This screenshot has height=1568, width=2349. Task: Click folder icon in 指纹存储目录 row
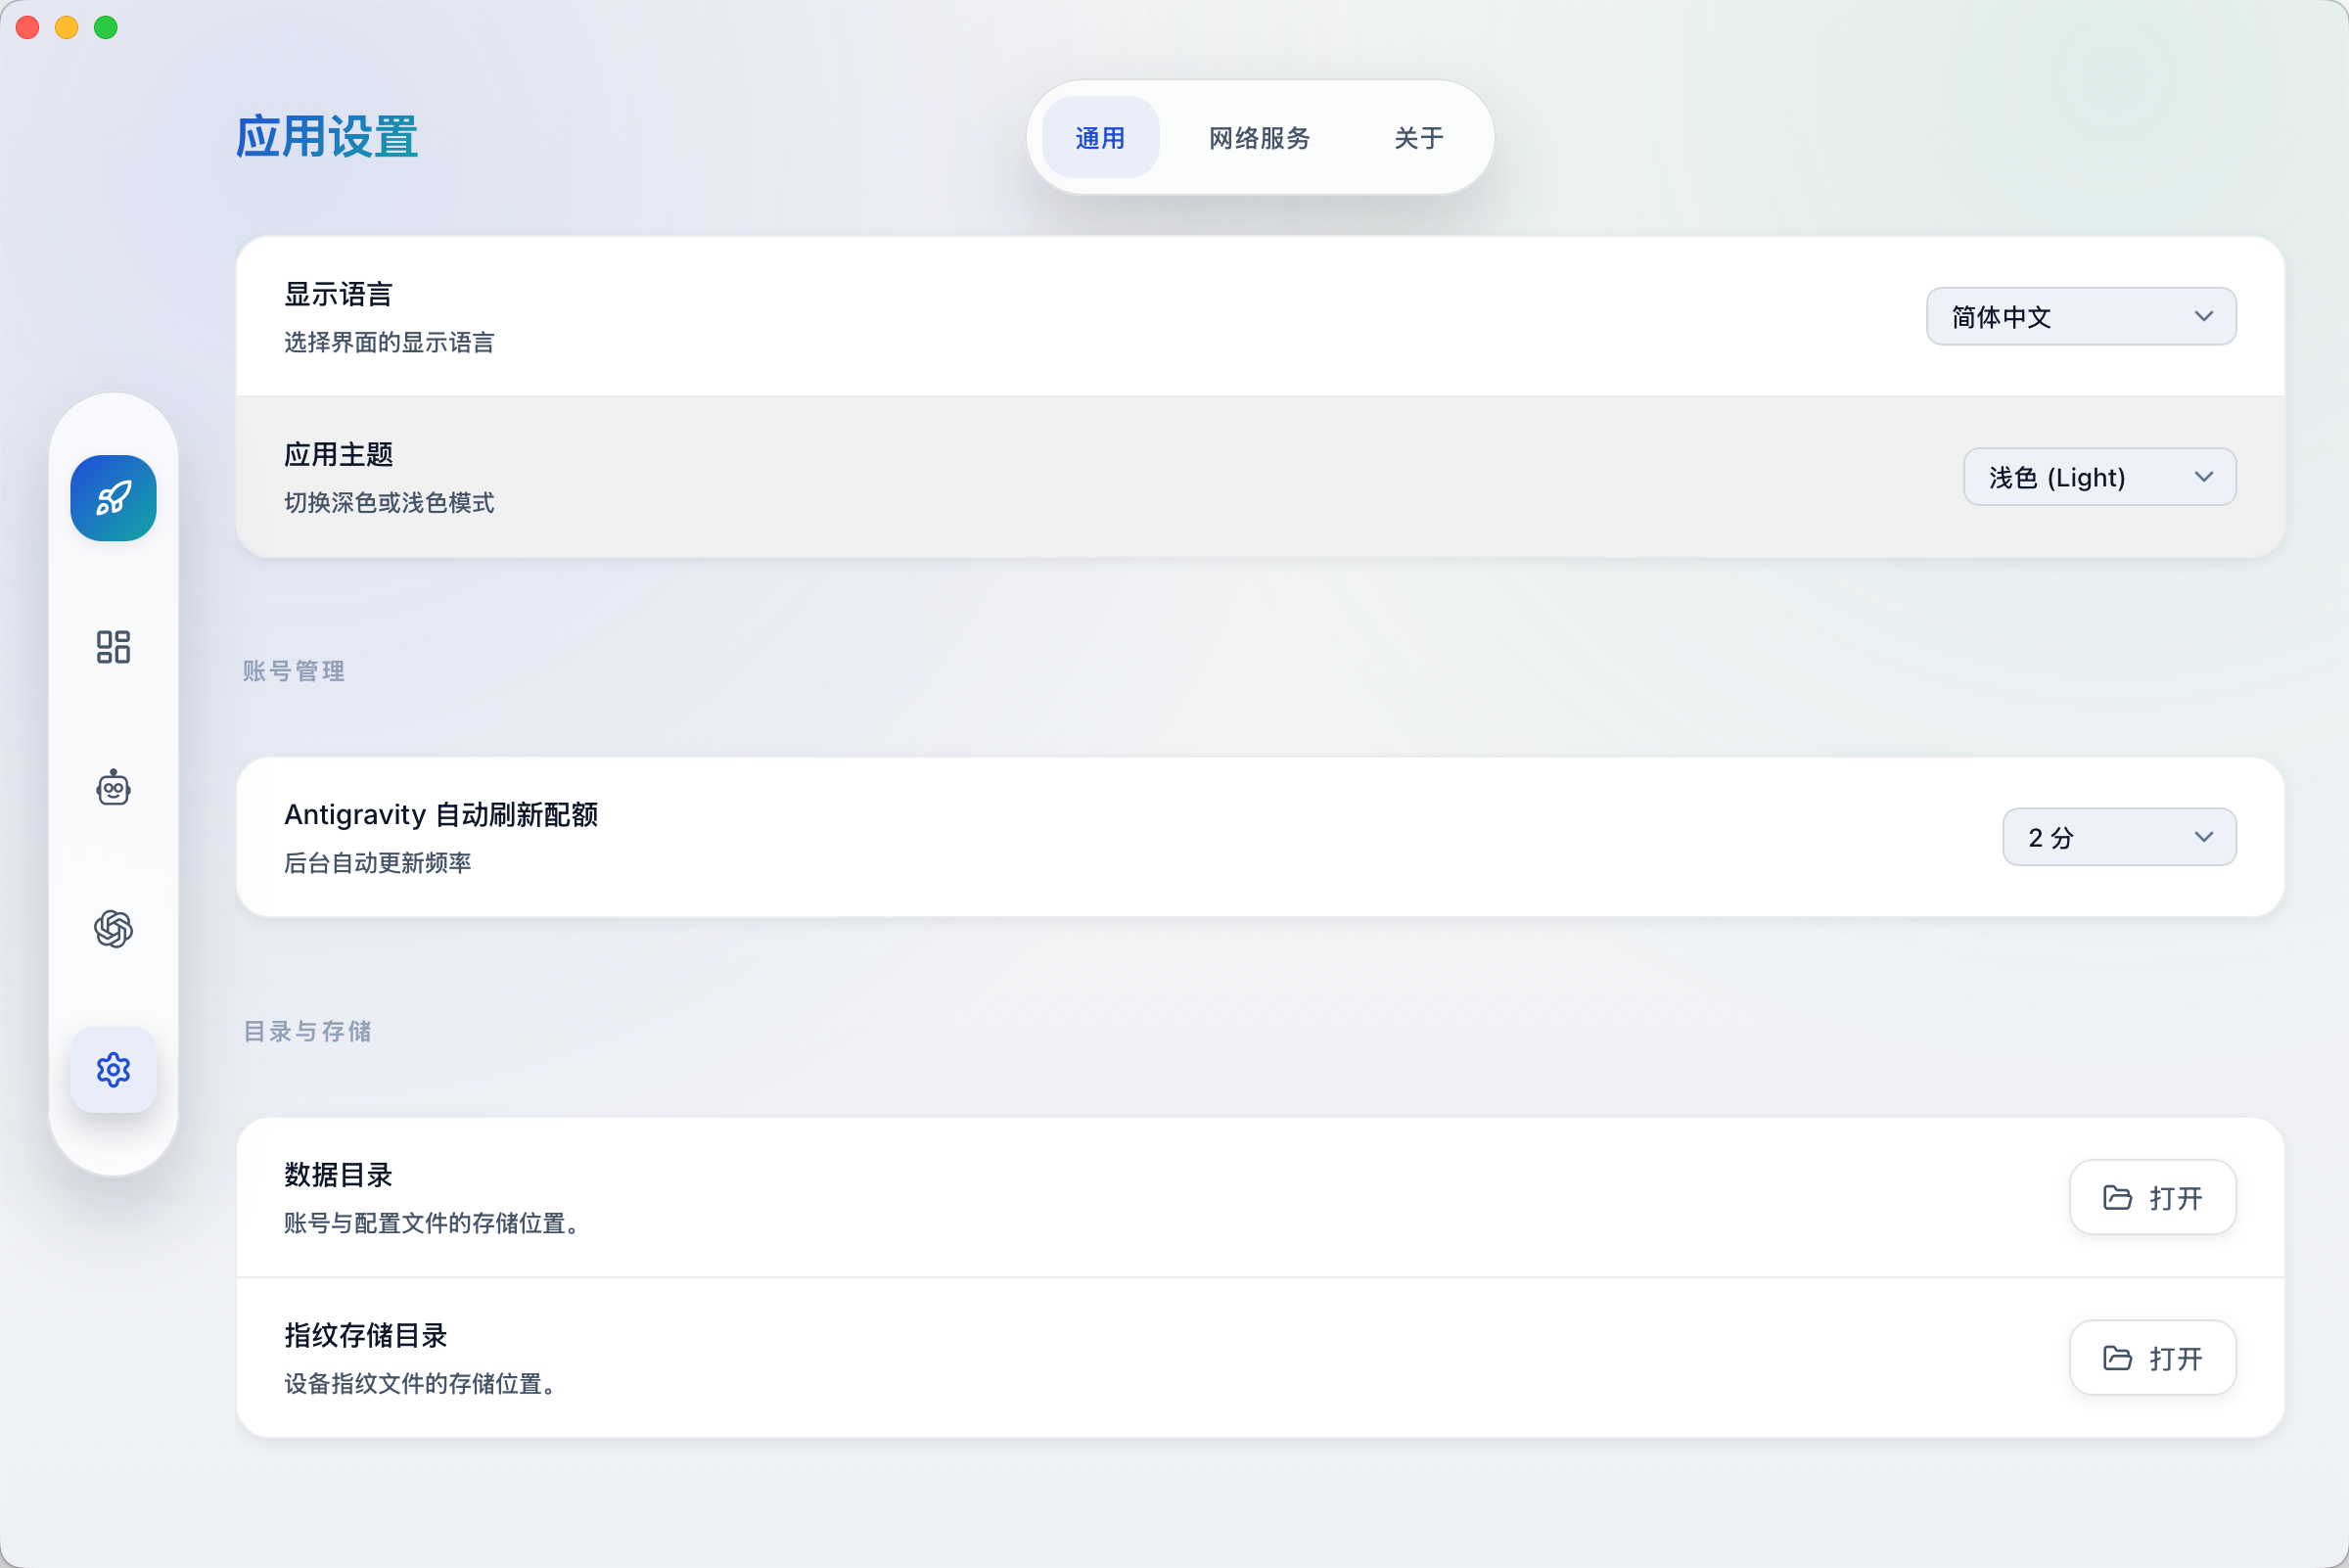coord(2117,1357)
